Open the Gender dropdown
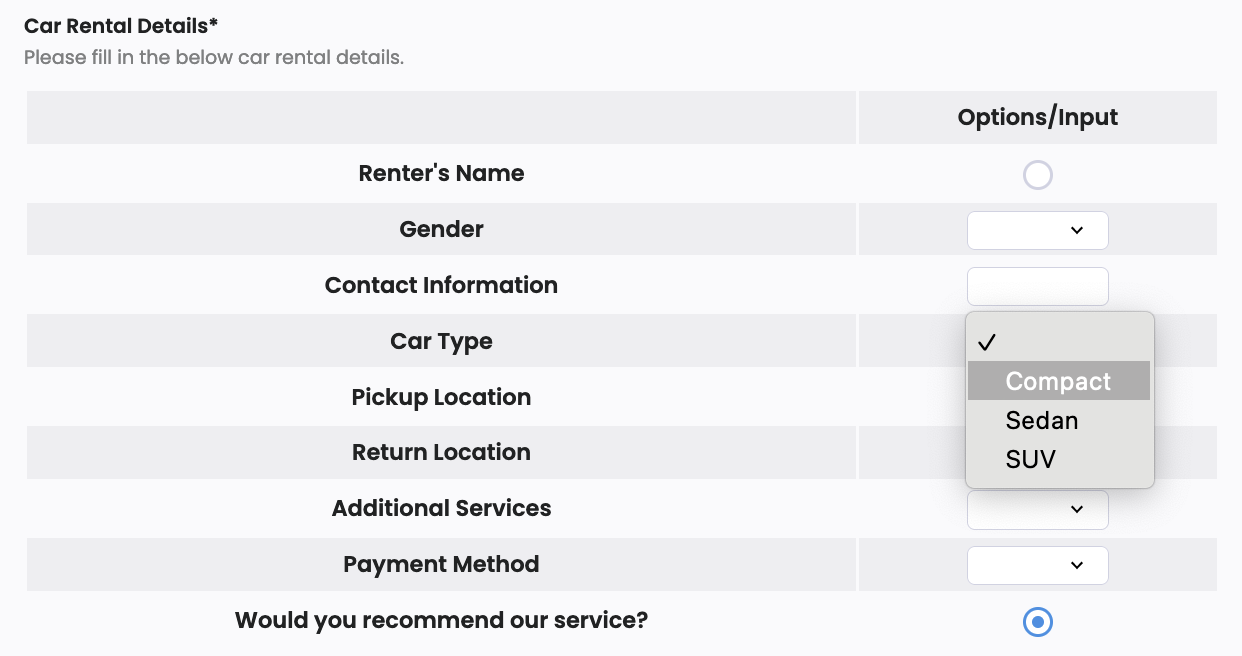 [x=1038, y=230]
